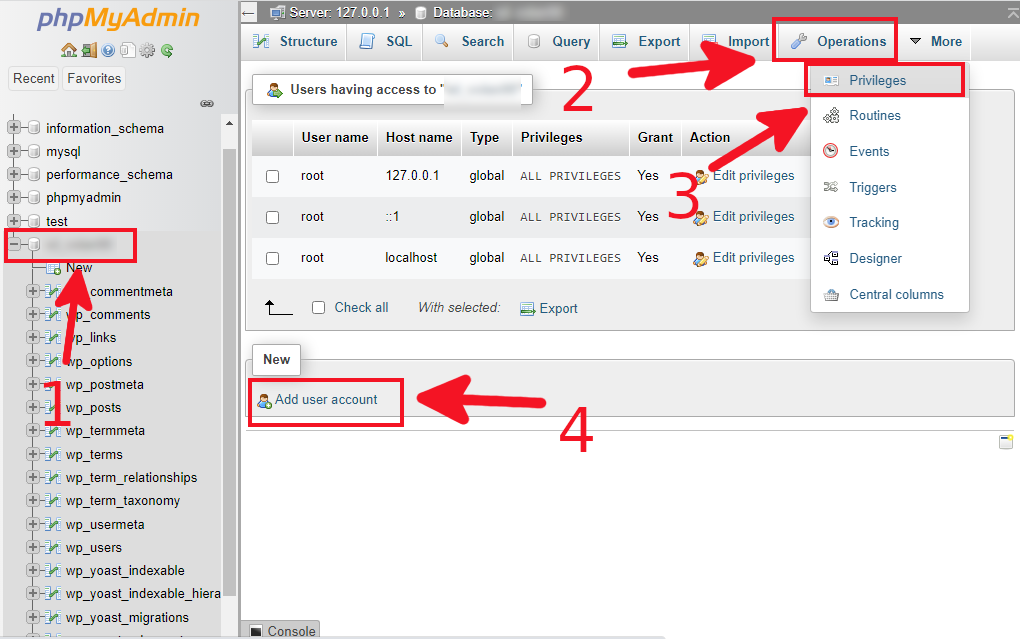1020x639 pixels.
Task: Enable the Check all checkbox
Action: 318,307
